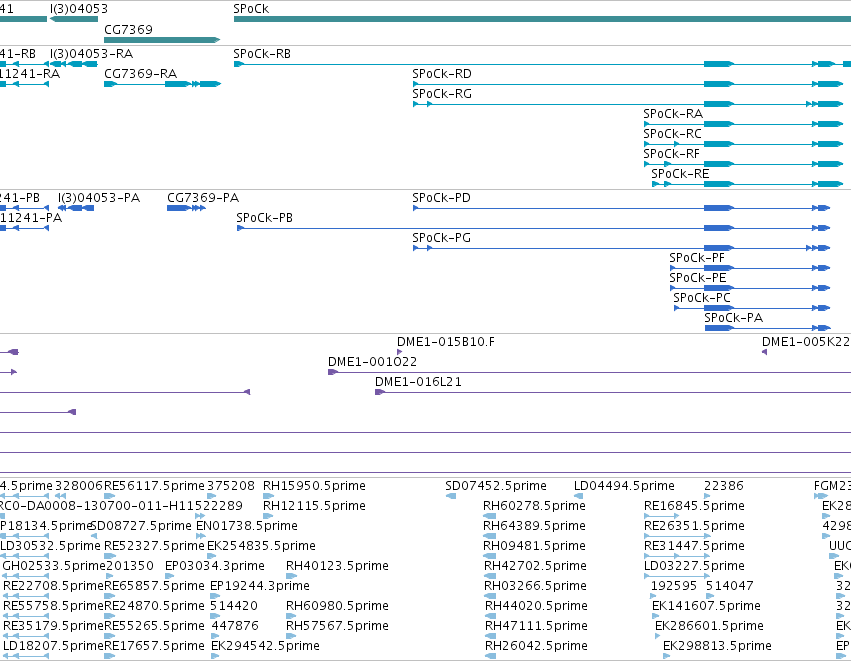Viewport: 851px width, 661px height.
Task: Click EST RH57567.5prime
Action: (338, 626)
